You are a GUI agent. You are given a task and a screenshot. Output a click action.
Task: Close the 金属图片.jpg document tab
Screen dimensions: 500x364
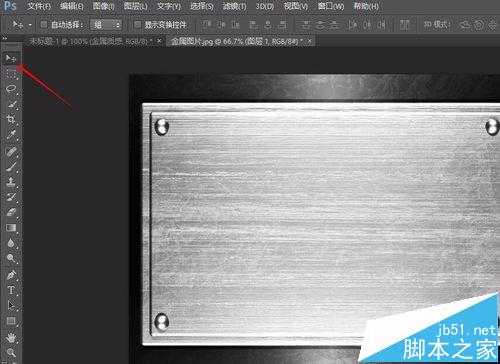coord(310,41)
